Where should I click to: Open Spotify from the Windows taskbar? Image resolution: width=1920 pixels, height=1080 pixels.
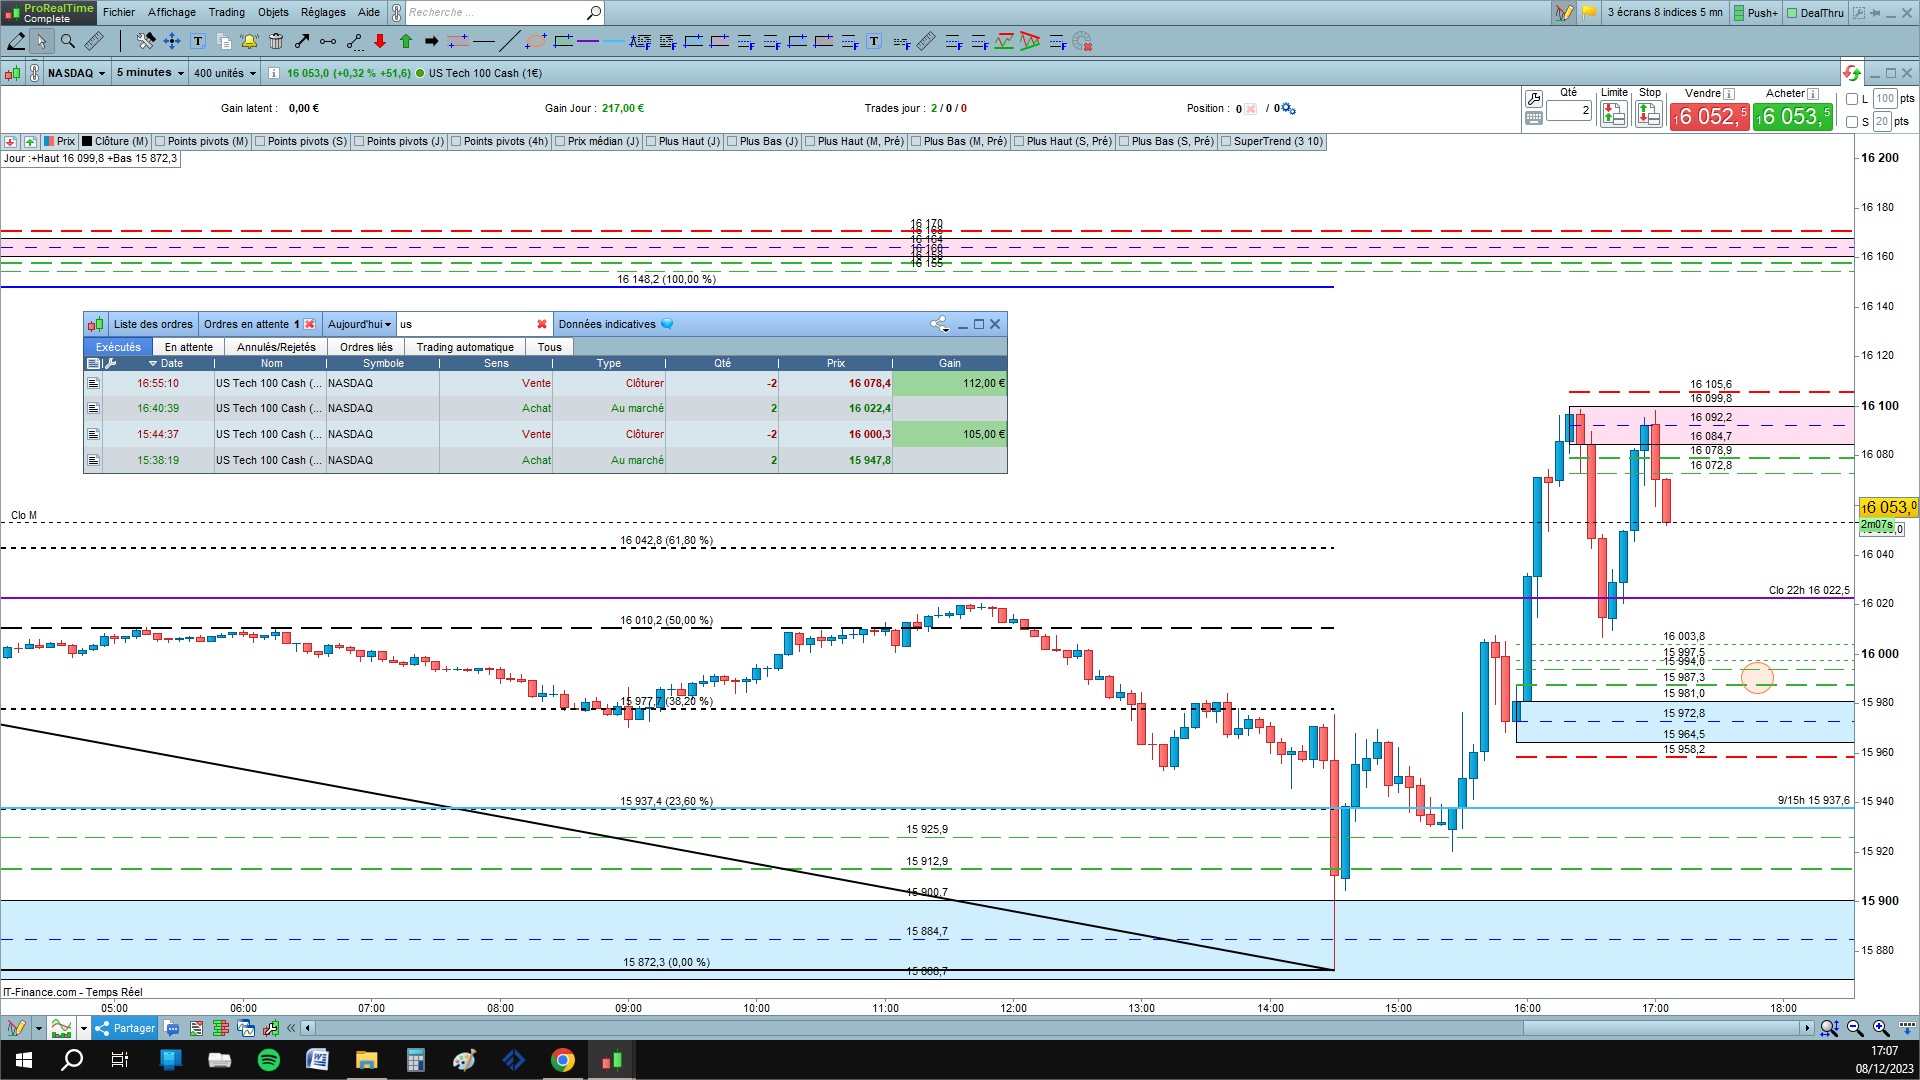point(269,1060)
